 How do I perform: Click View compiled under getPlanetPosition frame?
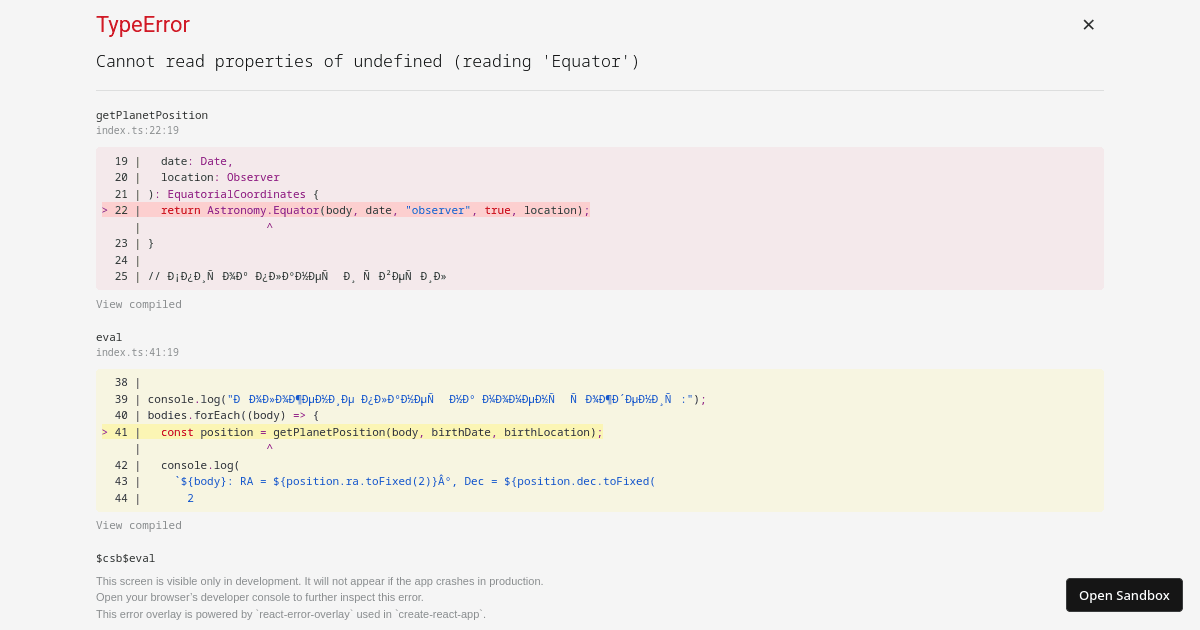click(x=138, y=304)
